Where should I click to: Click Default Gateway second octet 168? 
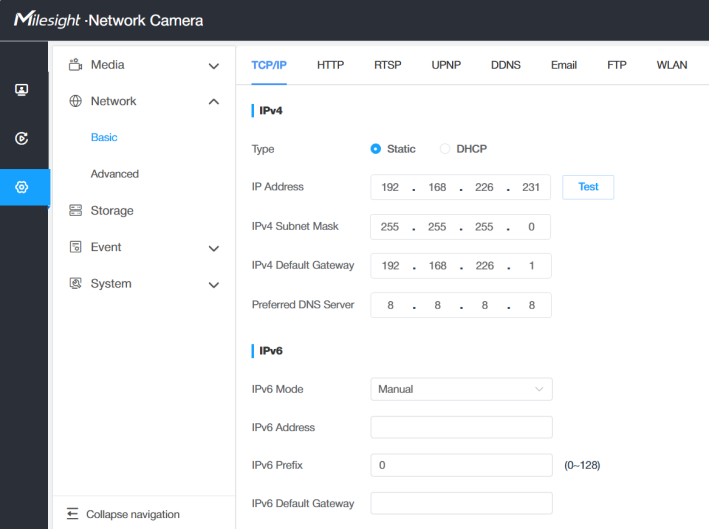[437, 265]
